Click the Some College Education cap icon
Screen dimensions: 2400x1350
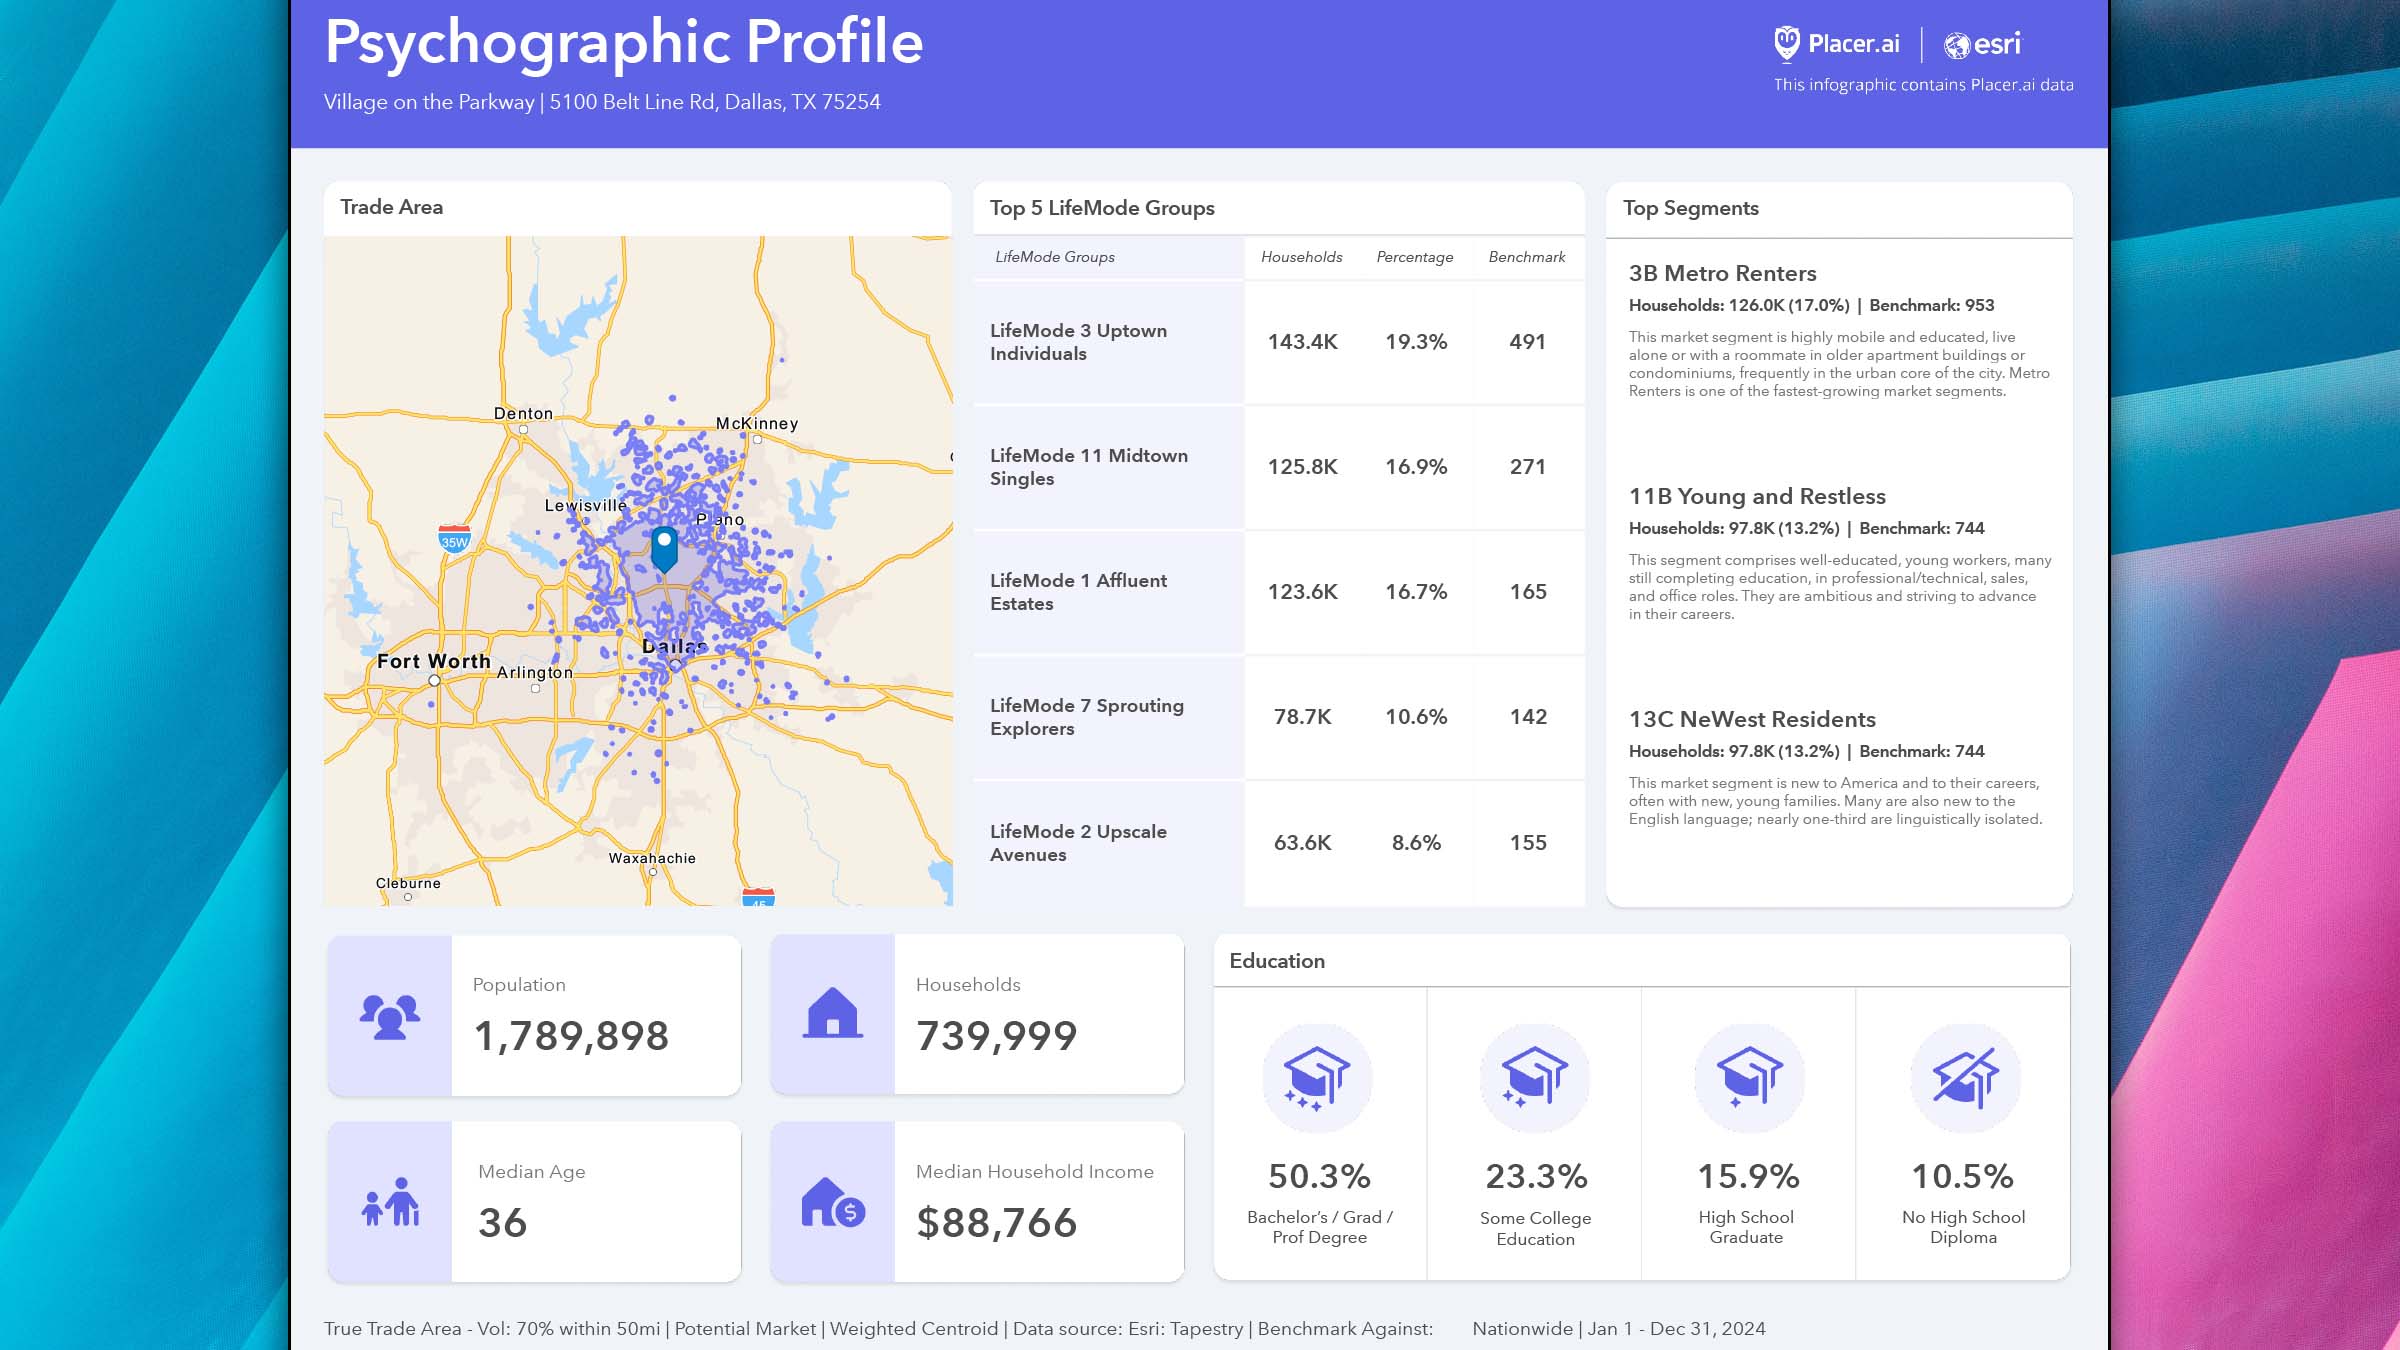[1535, 1078]
